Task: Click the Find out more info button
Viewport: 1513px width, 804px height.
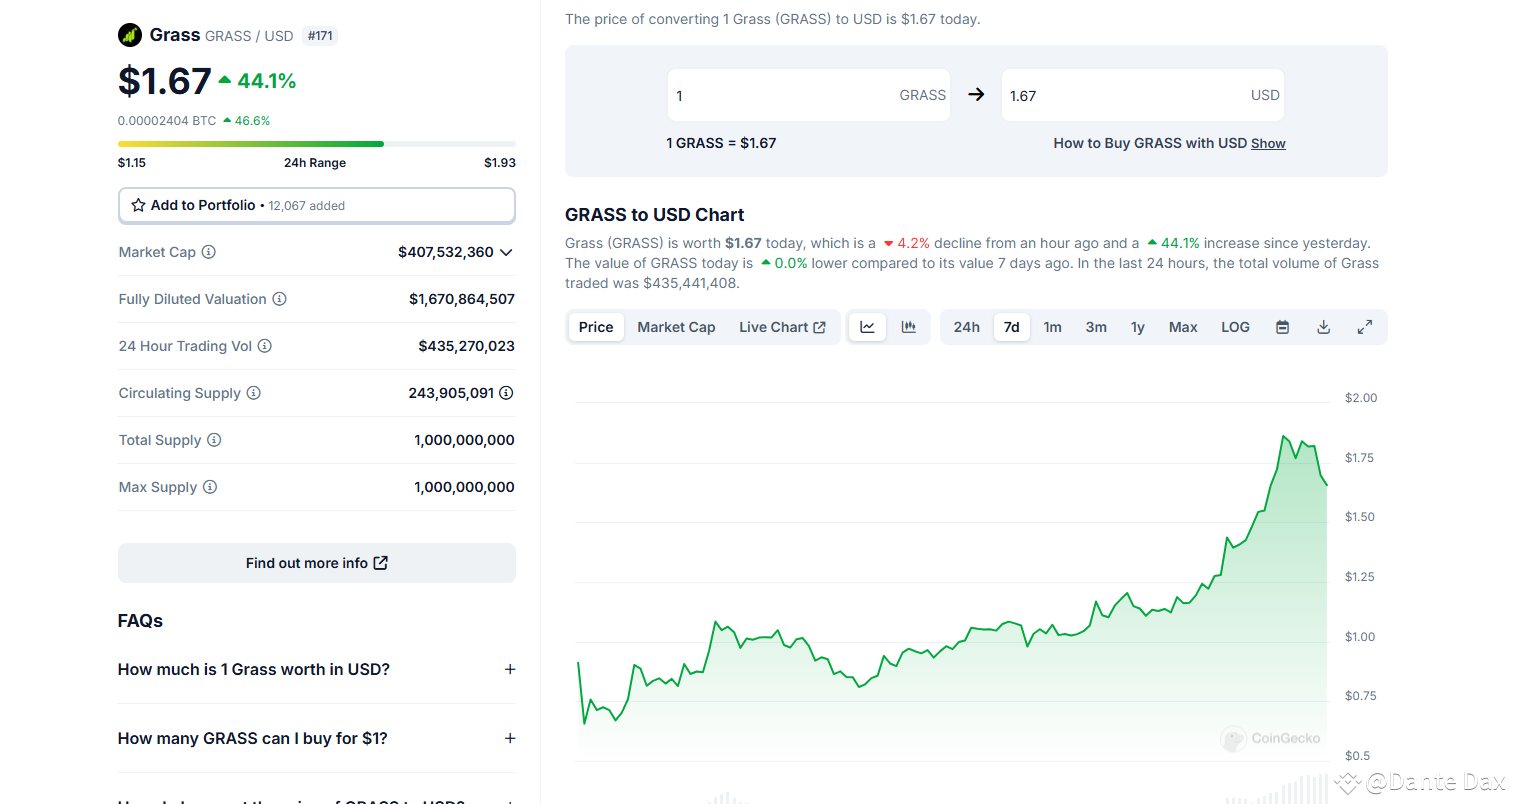Action: click(316, 562)
